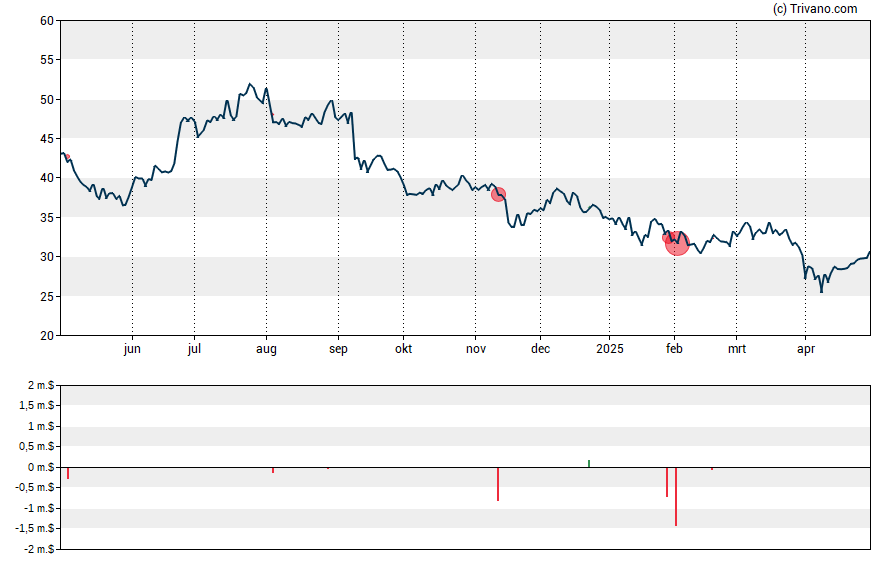
Task: Click the red bubble marker in November
Action: click(498, 195)
